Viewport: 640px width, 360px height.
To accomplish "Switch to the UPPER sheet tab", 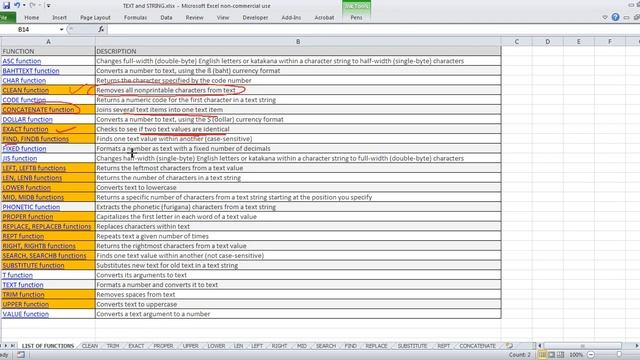I will [190, 346].
